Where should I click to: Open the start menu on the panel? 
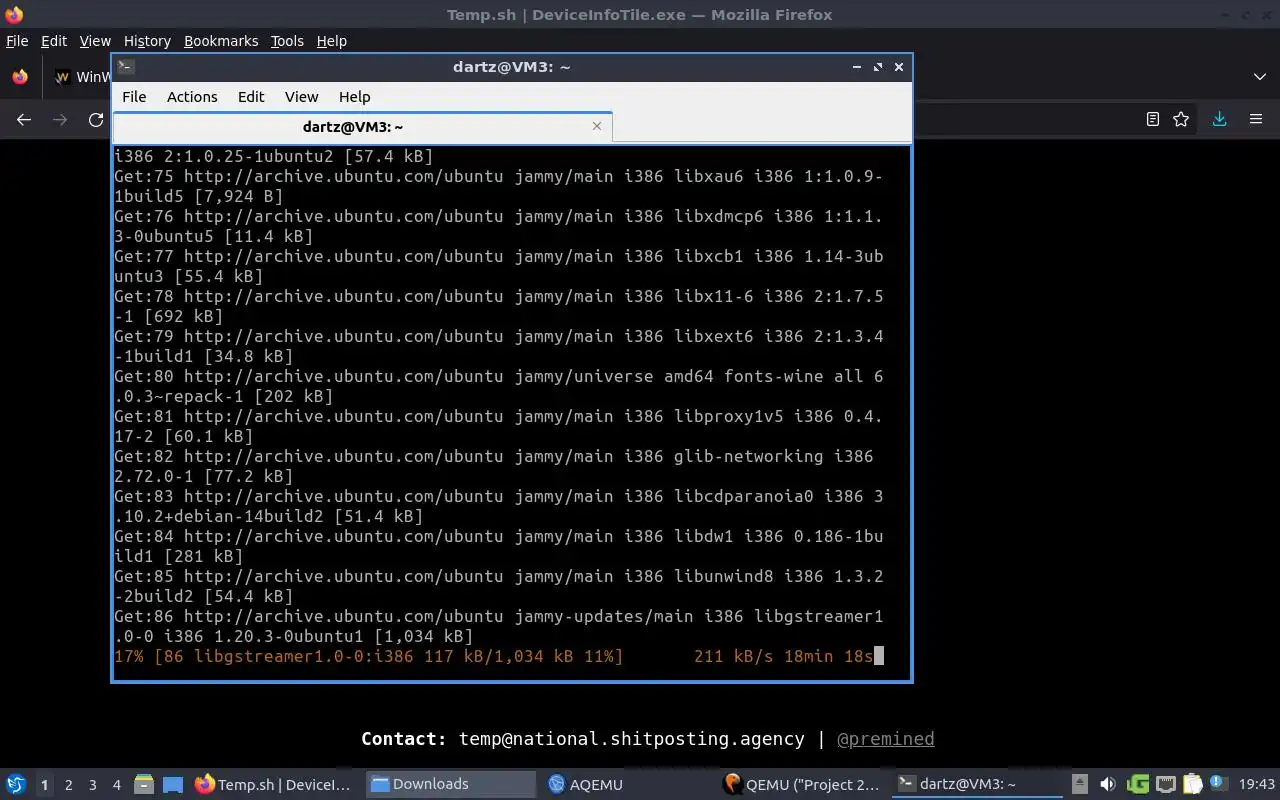16,784
